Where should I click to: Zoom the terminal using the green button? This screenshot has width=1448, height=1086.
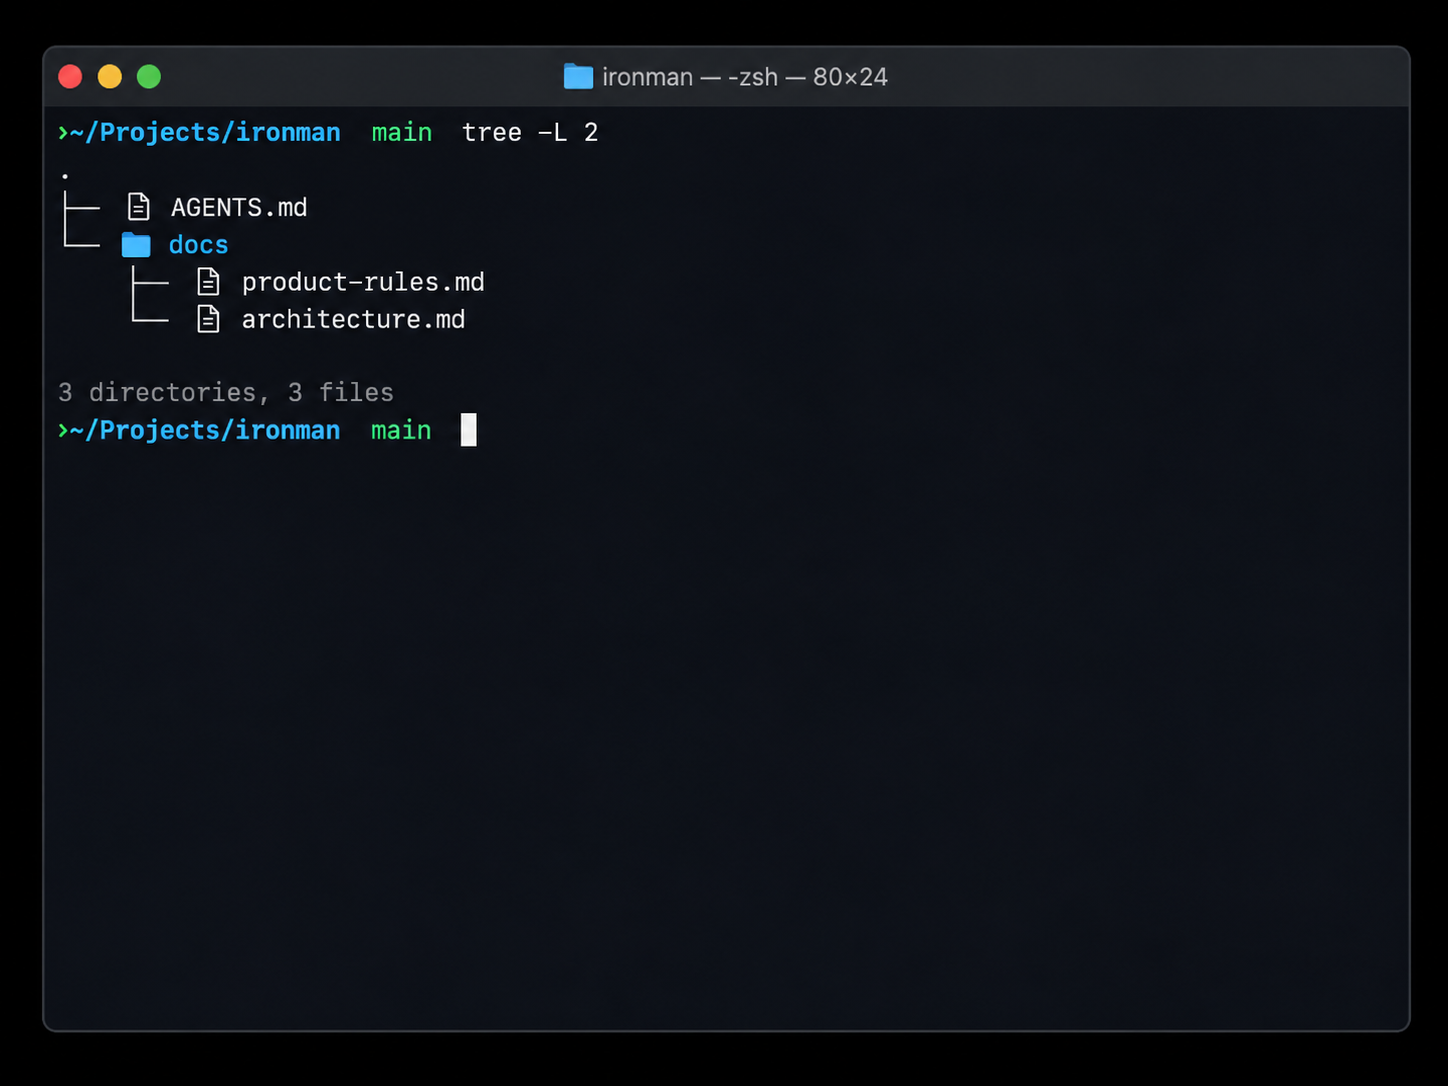tap(149, 77)
